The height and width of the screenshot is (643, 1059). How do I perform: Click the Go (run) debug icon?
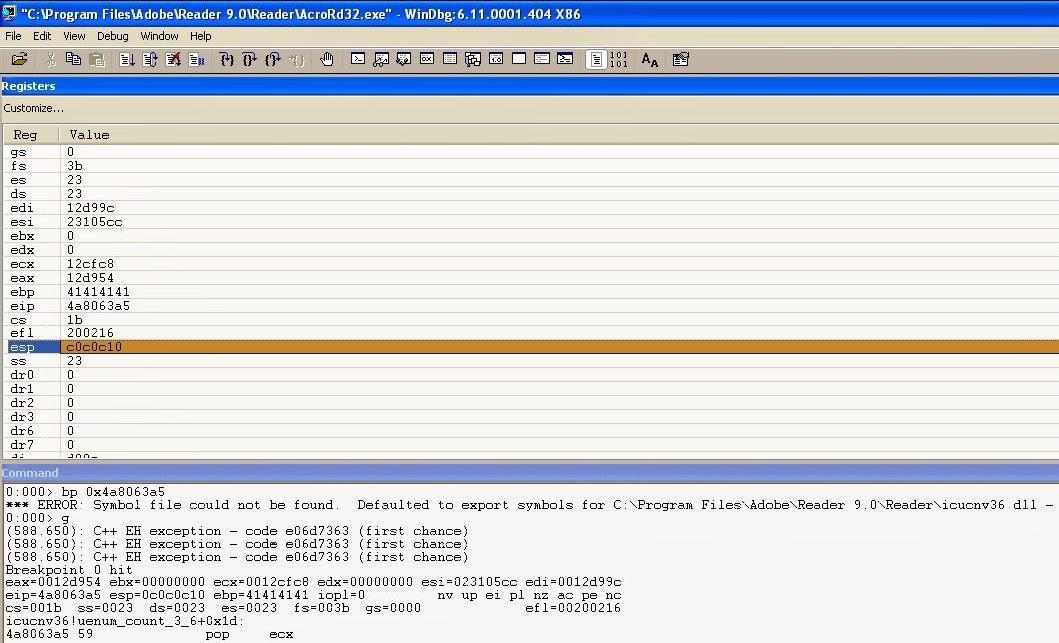tap(127, 60)
